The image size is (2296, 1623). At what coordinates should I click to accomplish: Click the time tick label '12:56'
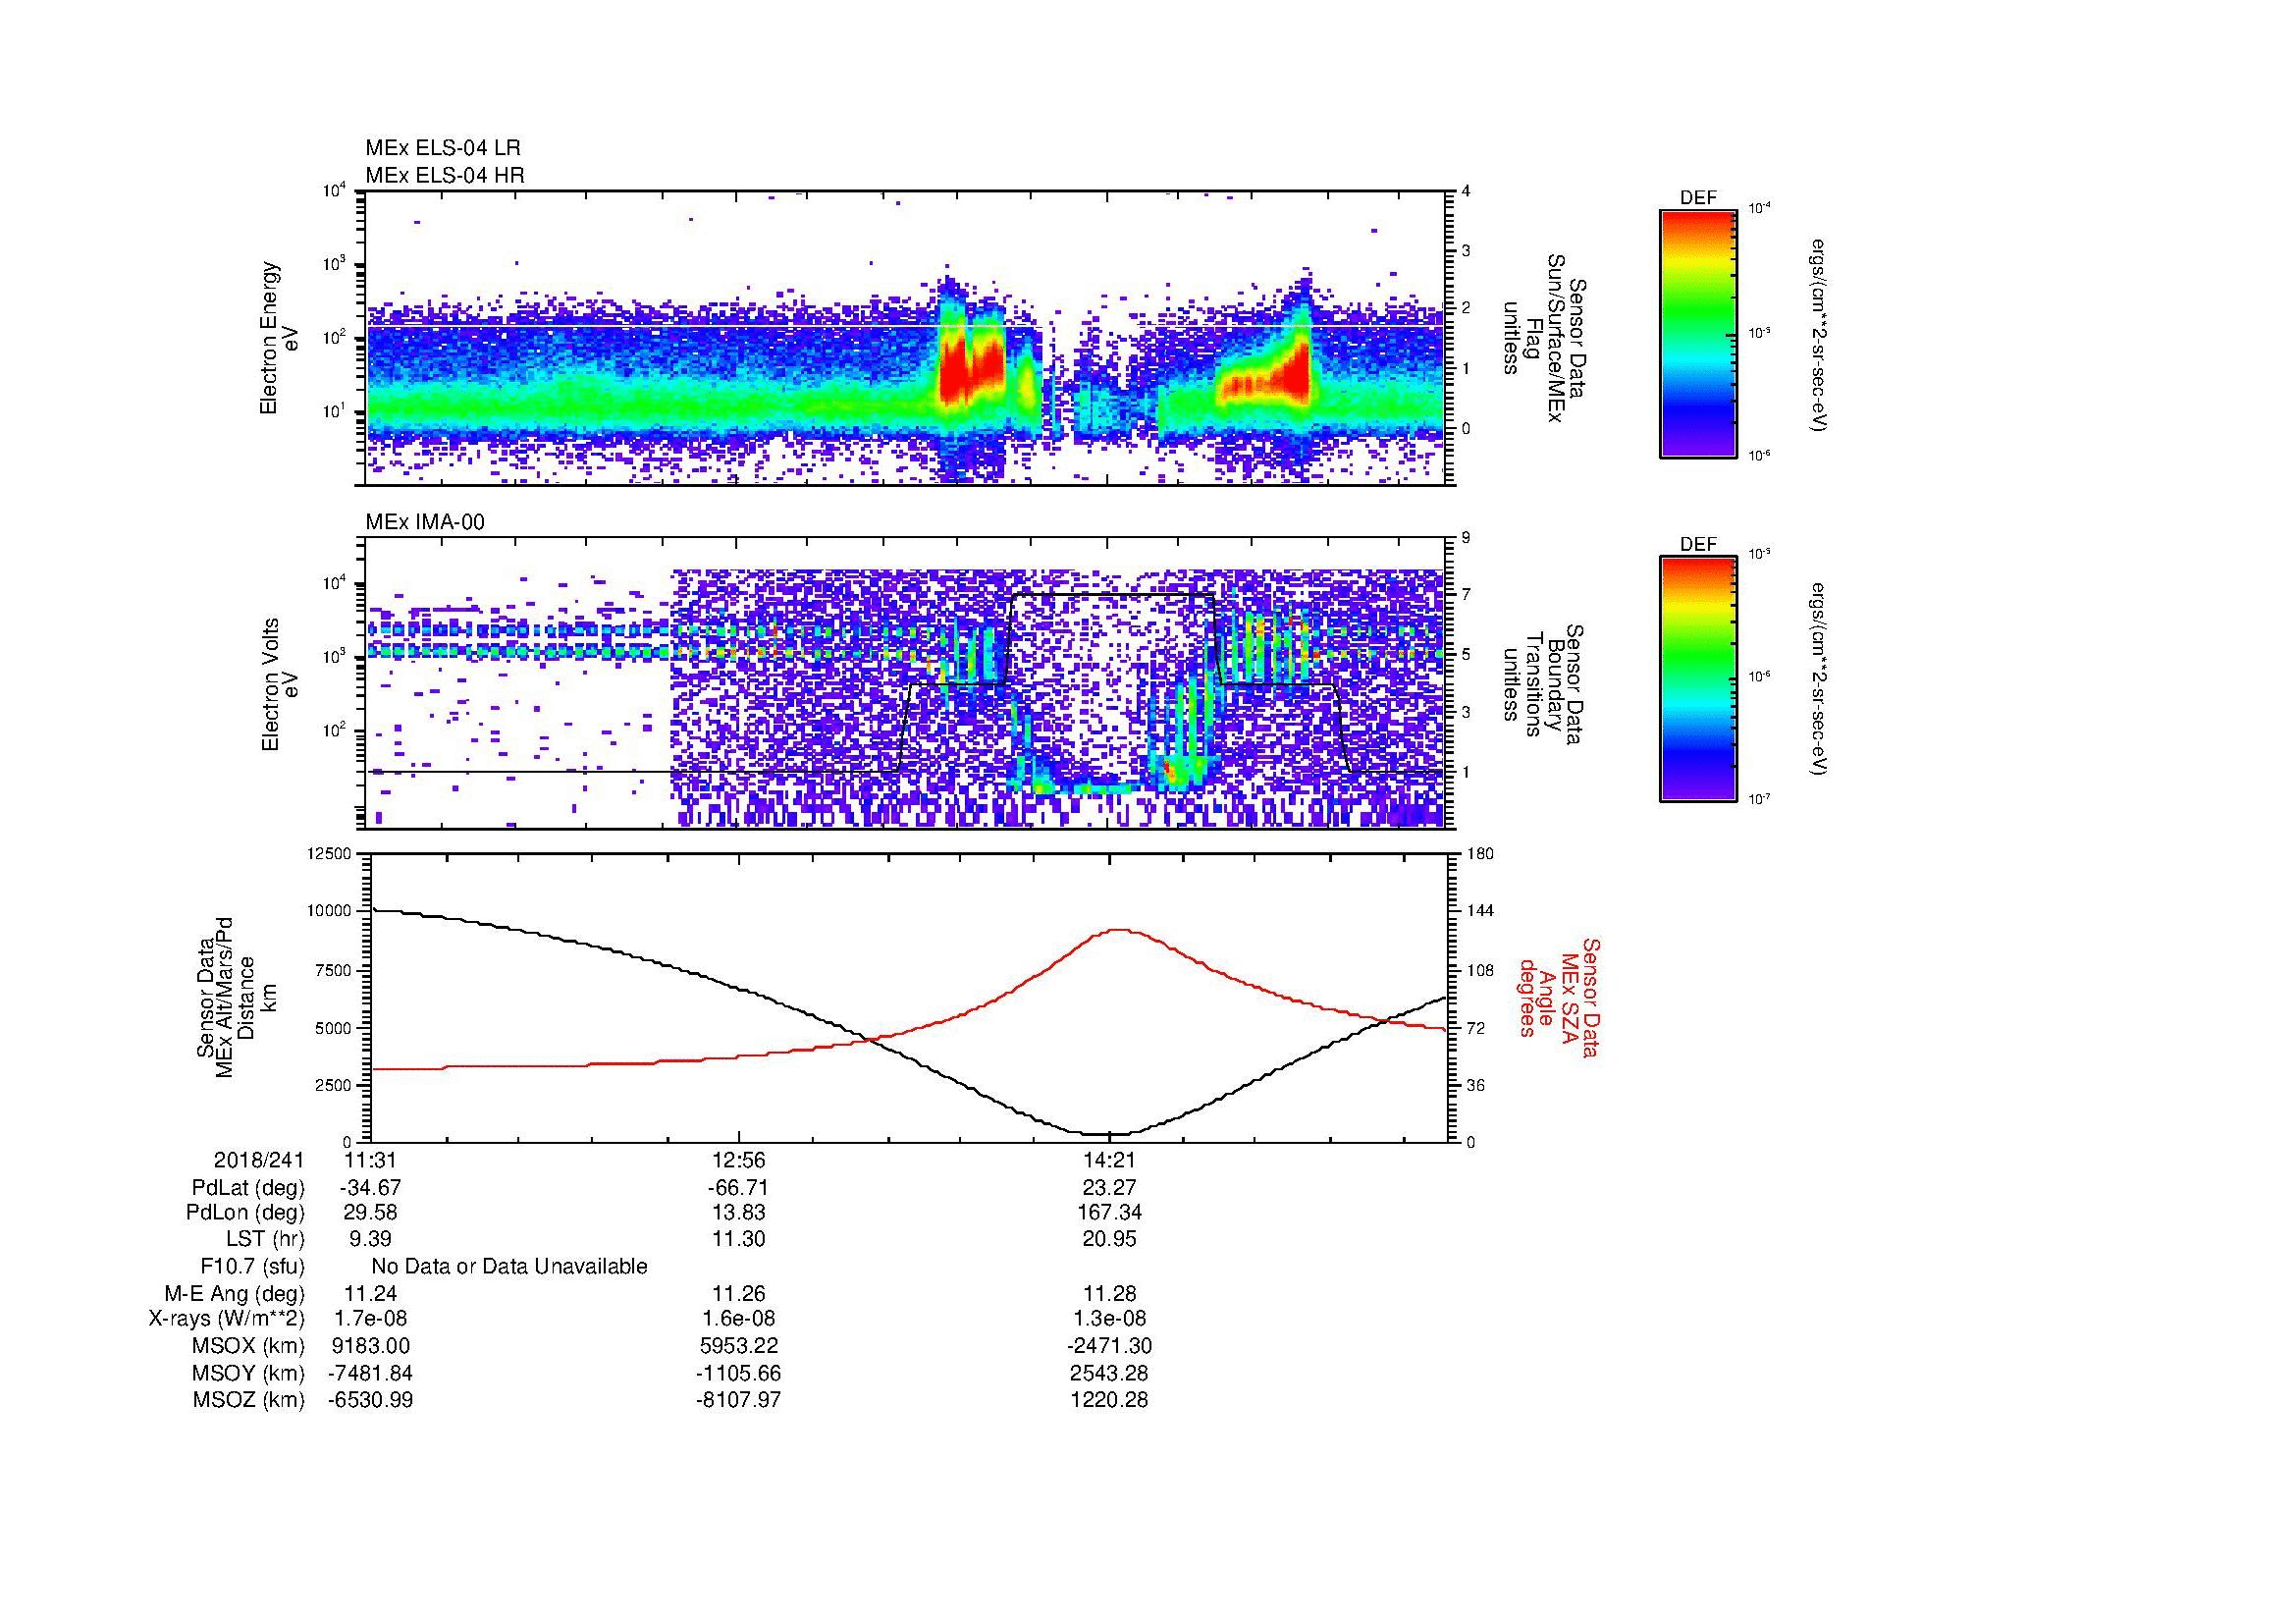738,1160
